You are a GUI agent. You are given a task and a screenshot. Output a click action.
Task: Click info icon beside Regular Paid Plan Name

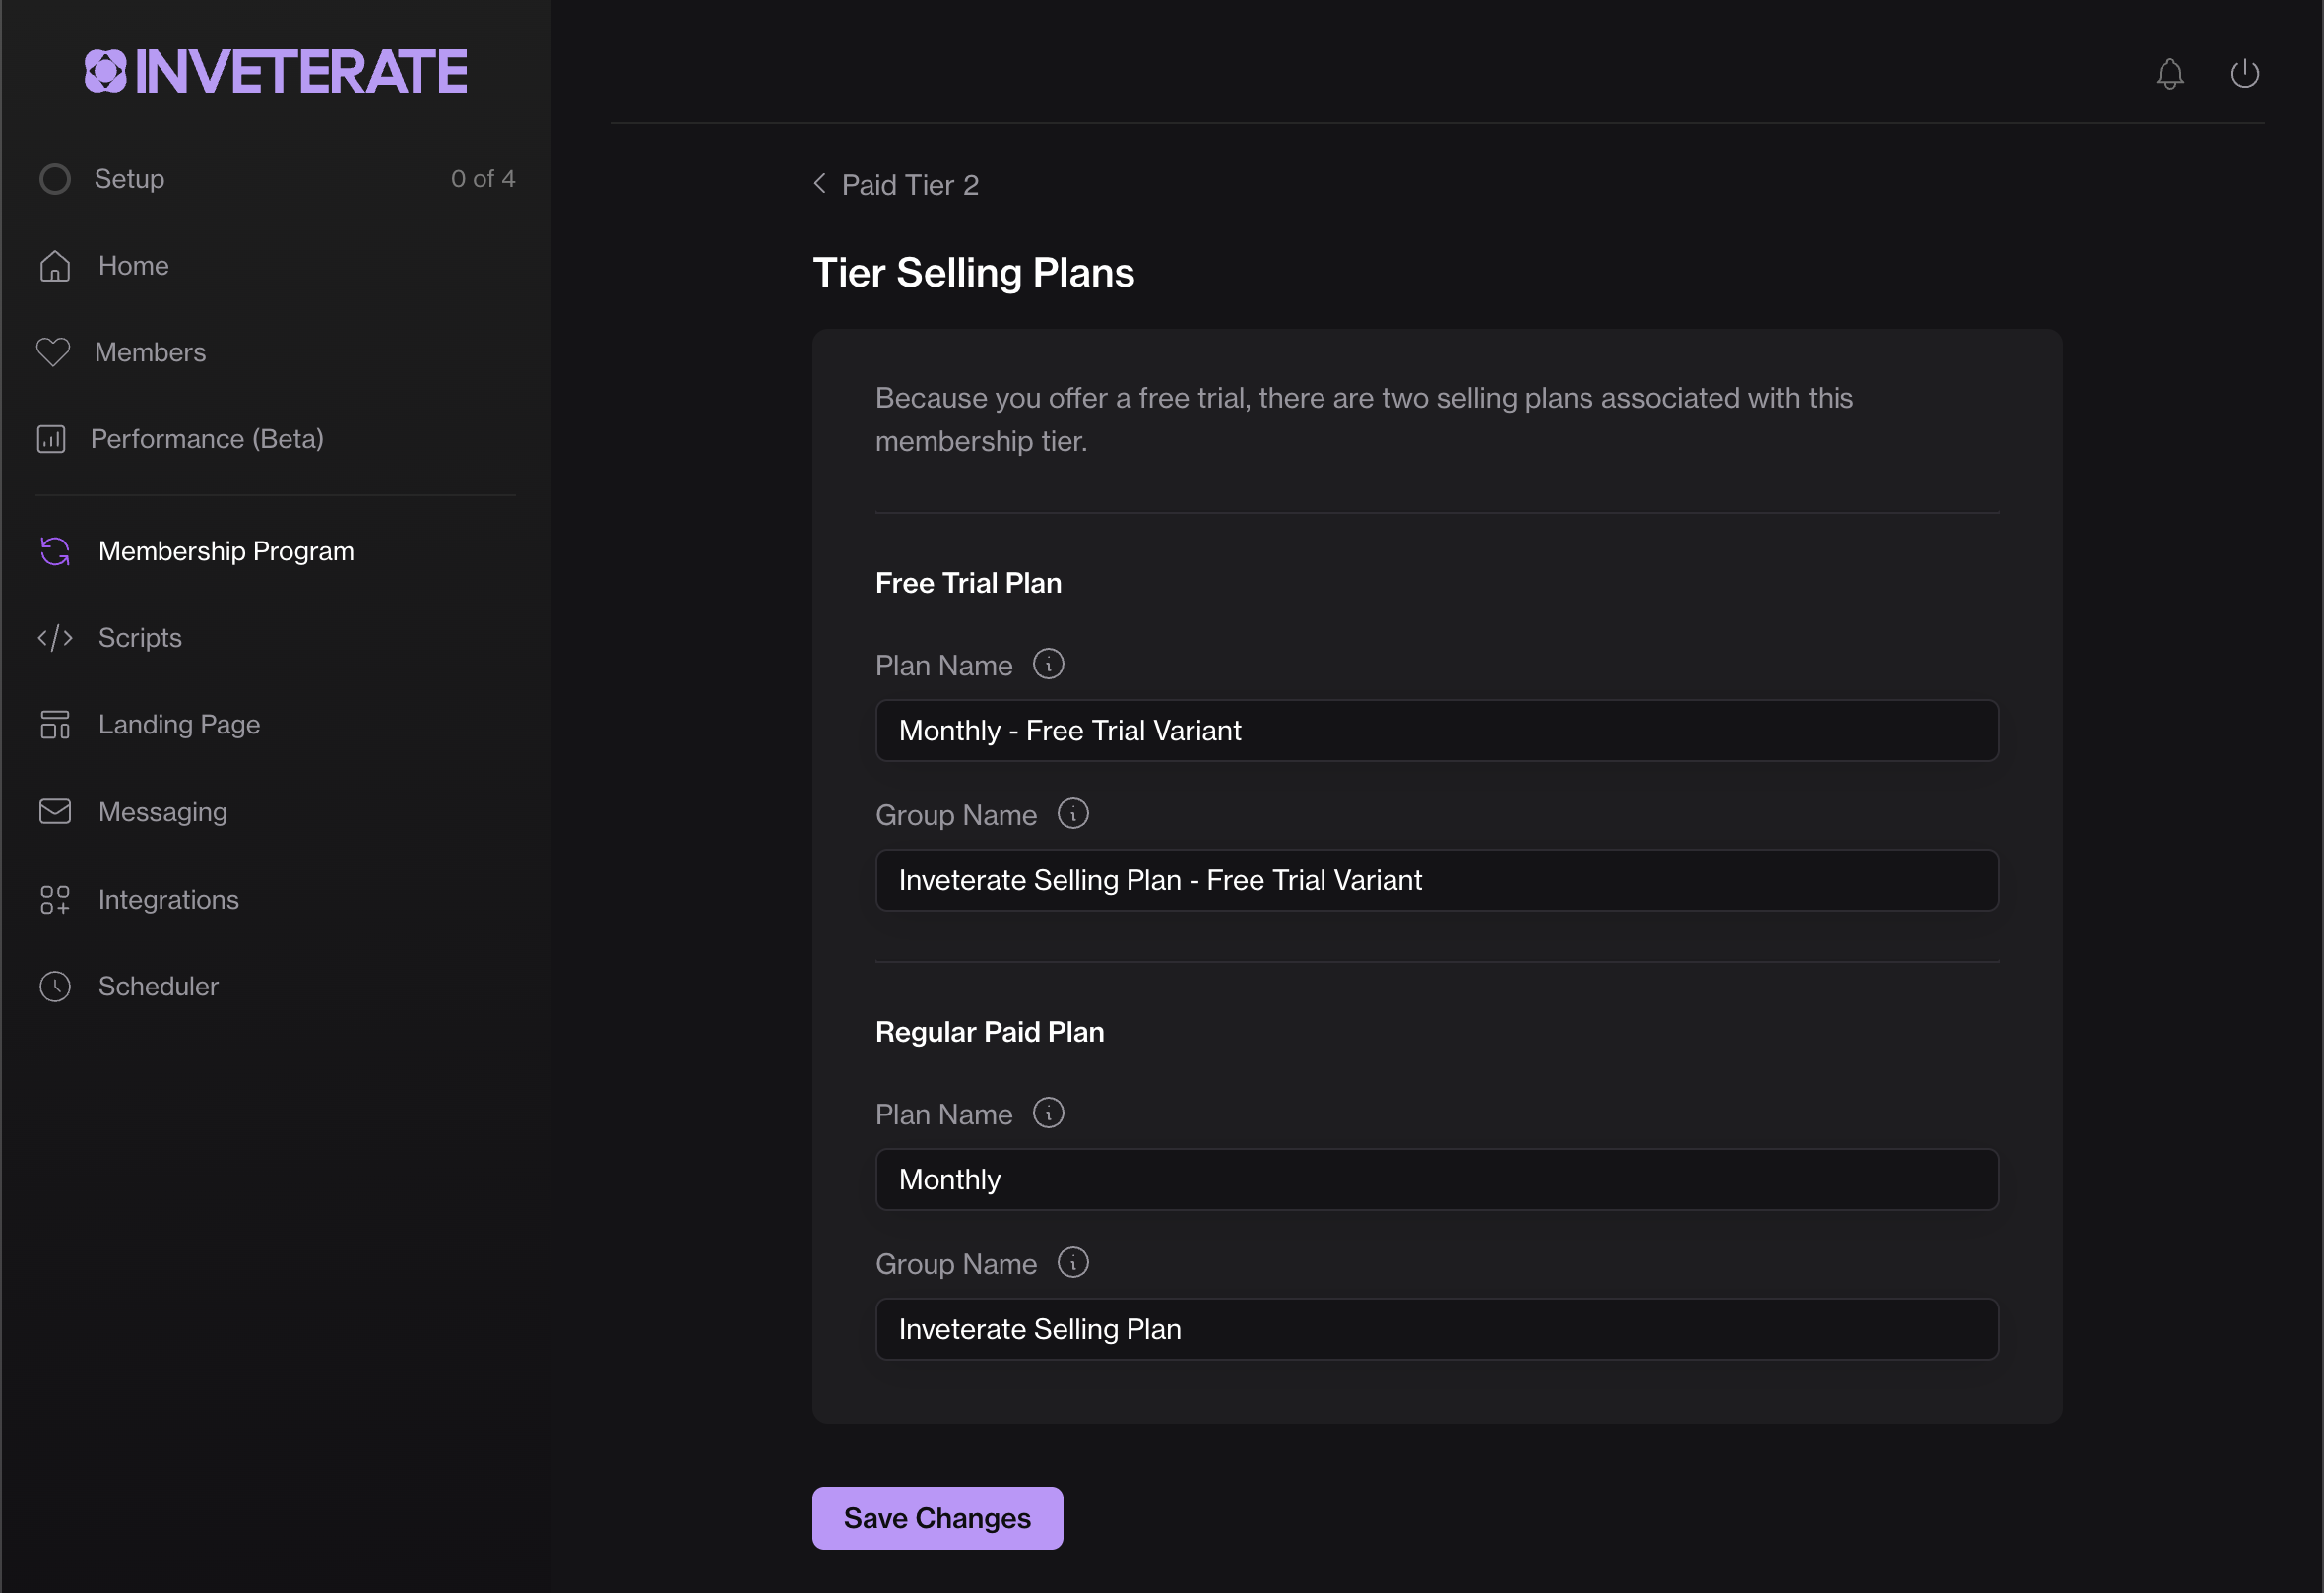1048,1113
